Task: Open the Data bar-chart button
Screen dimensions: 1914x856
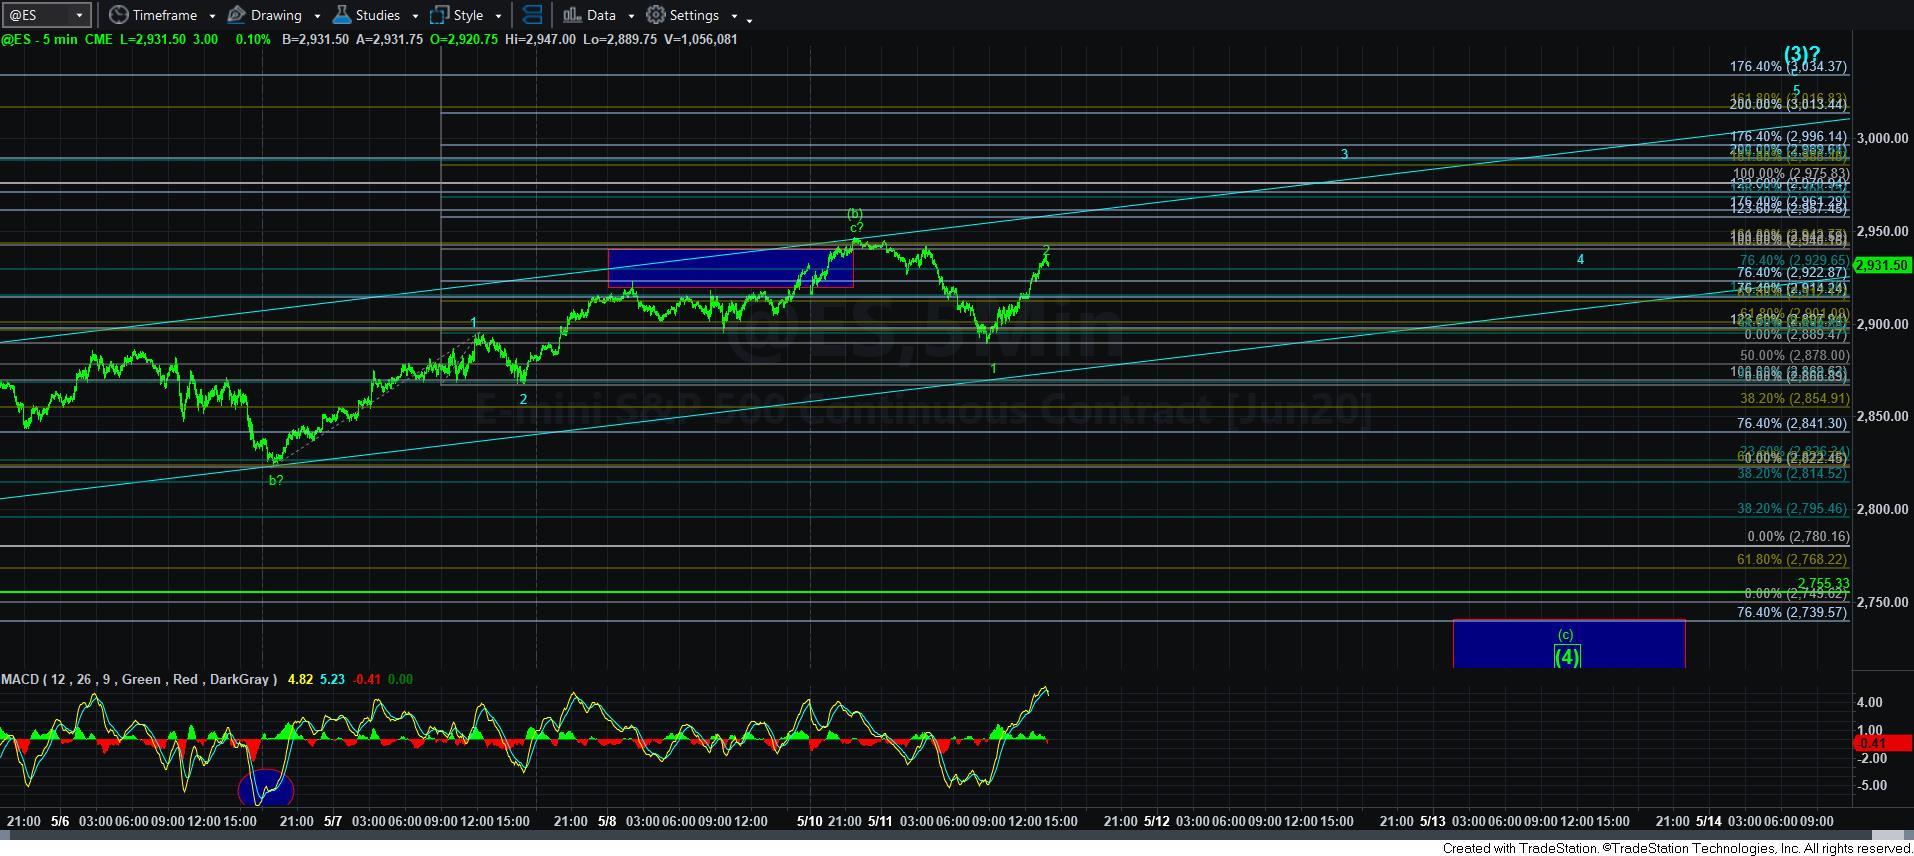Action: tap(589, 15)
